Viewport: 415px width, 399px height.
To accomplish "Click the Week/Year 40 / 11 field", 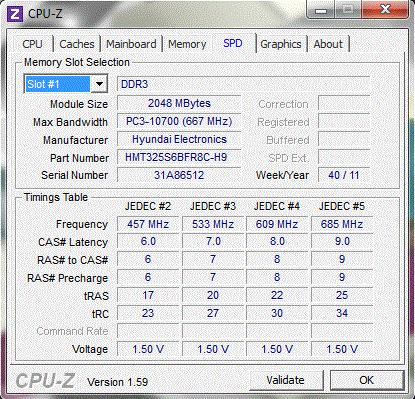I will [x=344, y=175].
